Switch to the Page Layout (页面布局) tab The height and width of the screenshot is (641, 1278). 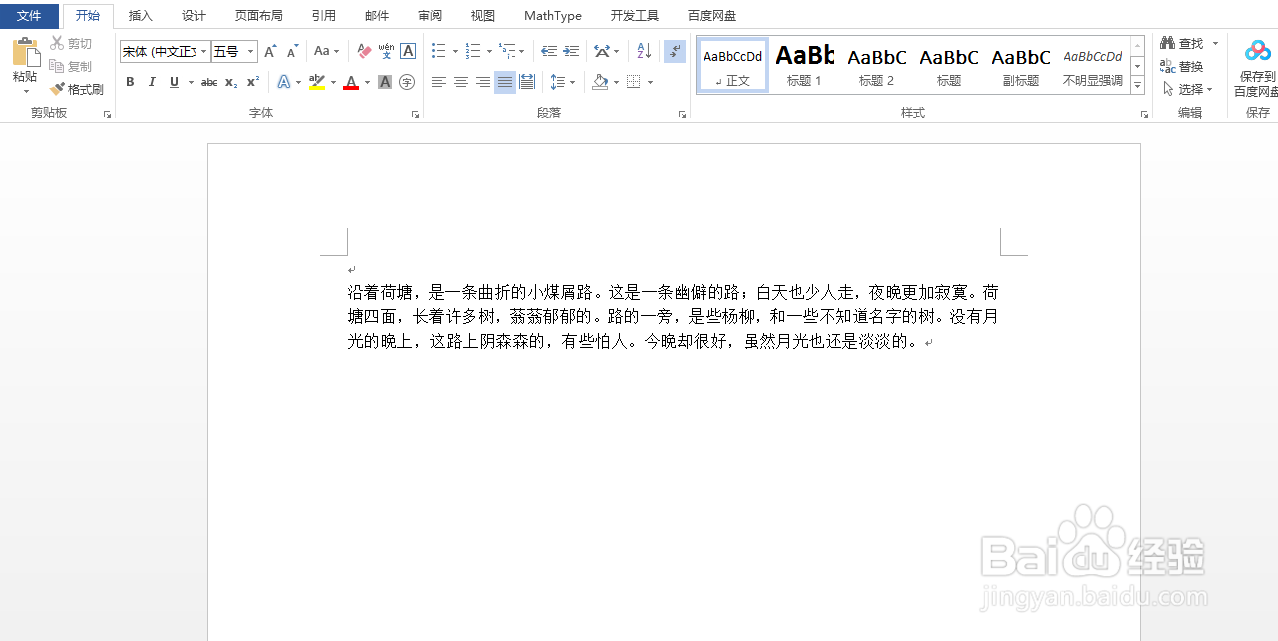259,16
